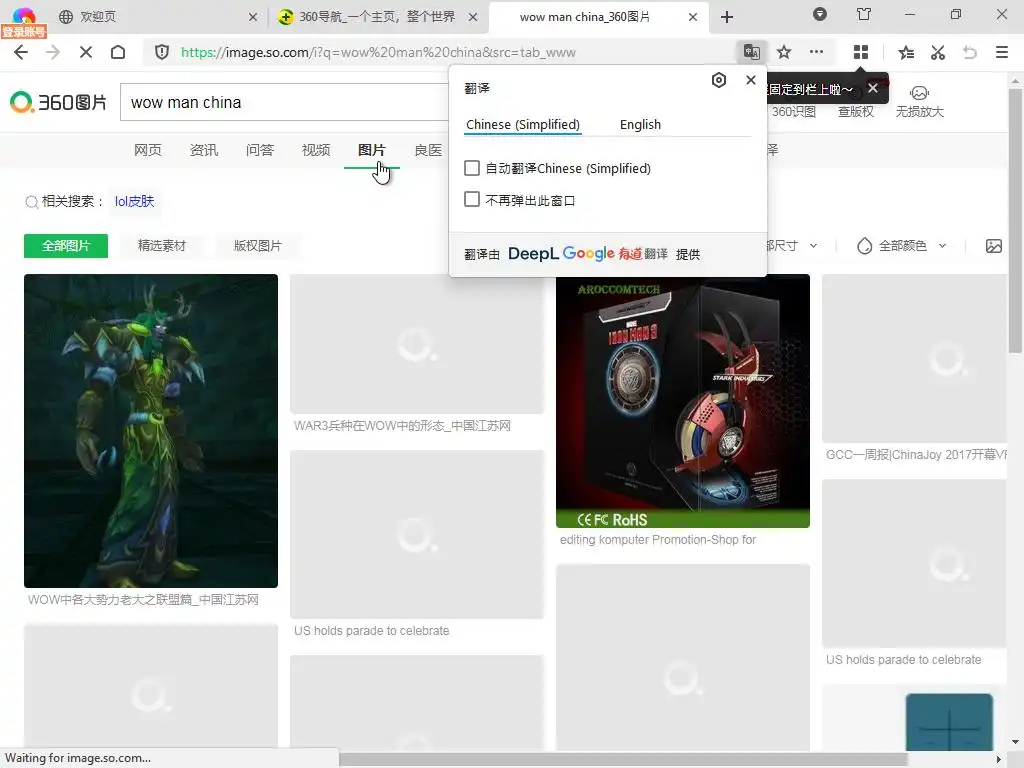Stop the page from loading
Viewport: 1024px width, 768px height.
[x=86, y=52]
